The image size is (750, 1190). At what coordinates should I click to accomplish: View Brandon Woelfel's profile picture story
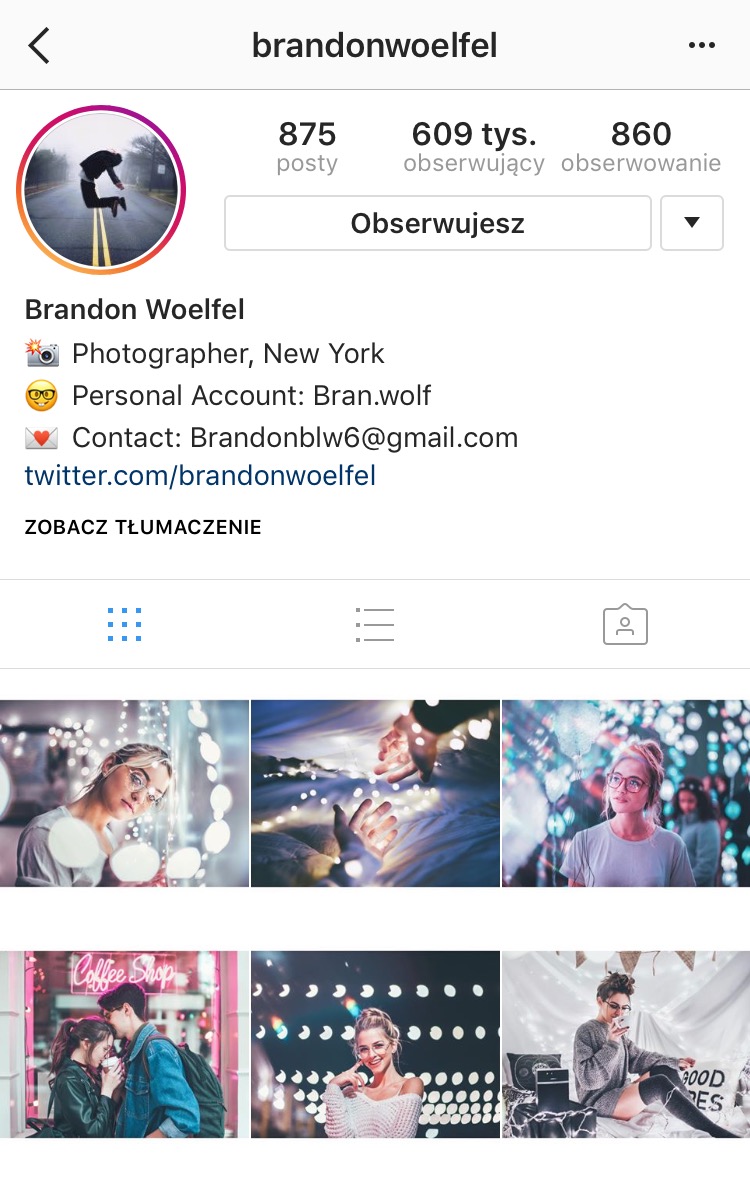click(x=101, y=190)
